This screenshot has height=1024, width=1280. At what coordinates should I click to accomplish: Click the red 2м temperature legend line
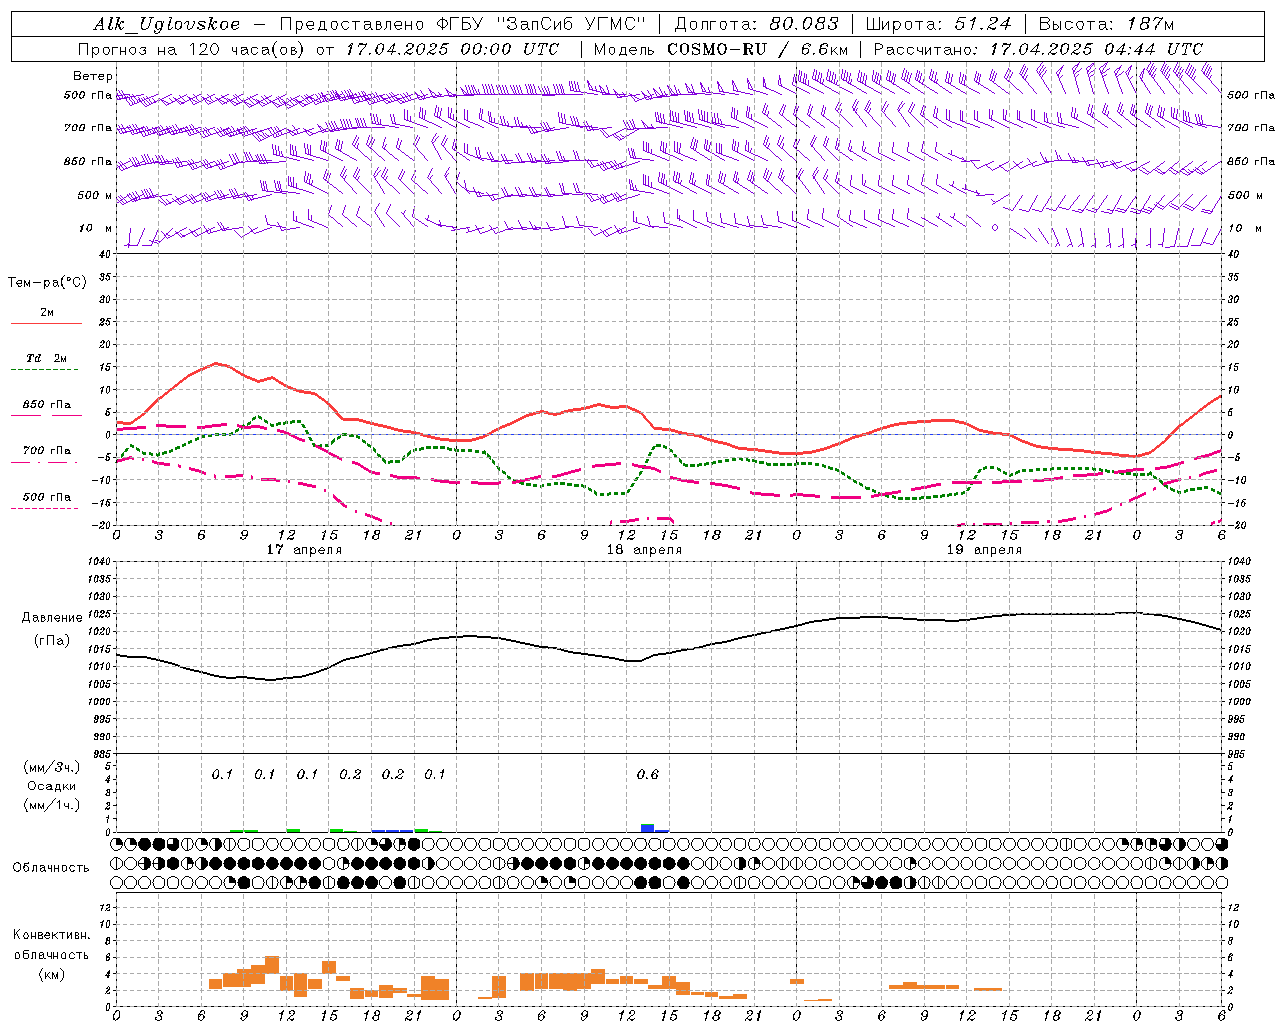tap(46, 323)
